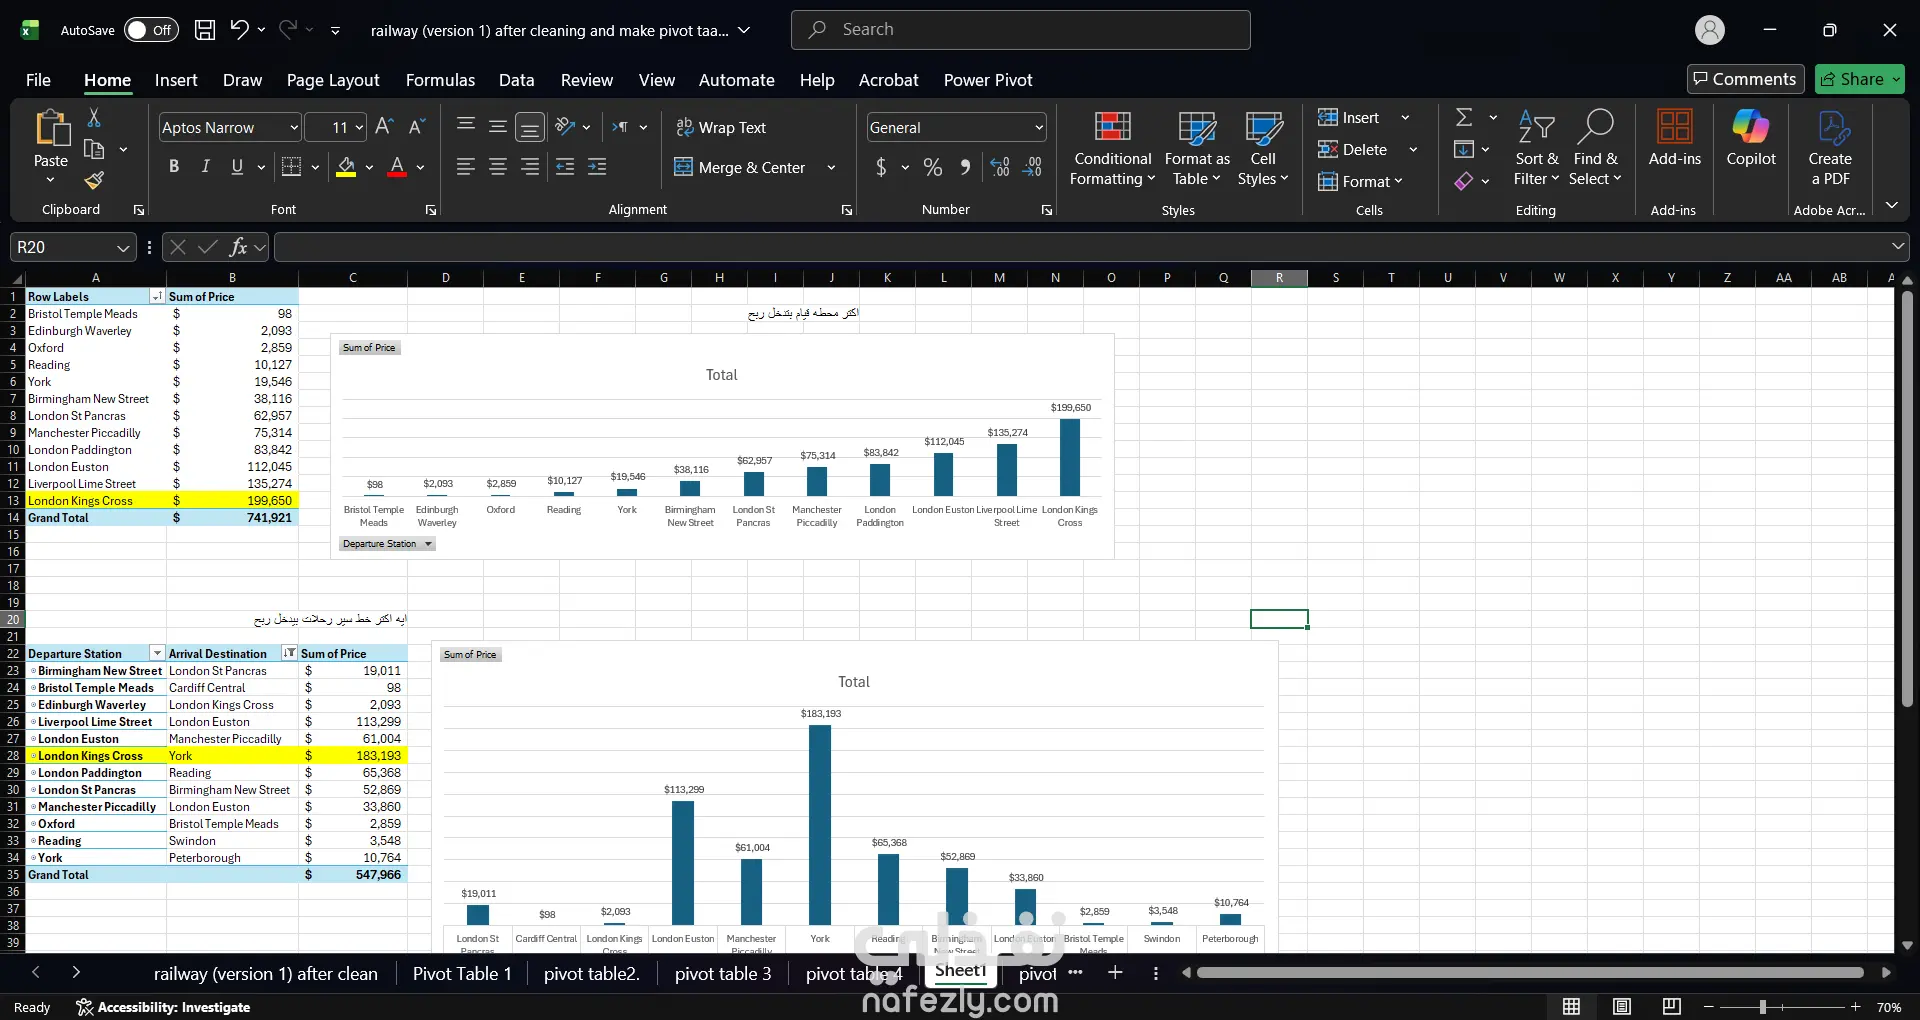Switch to Page Layout view in status bar
This screenshot has height=1020, width=1920.
pos(1622,1006)
